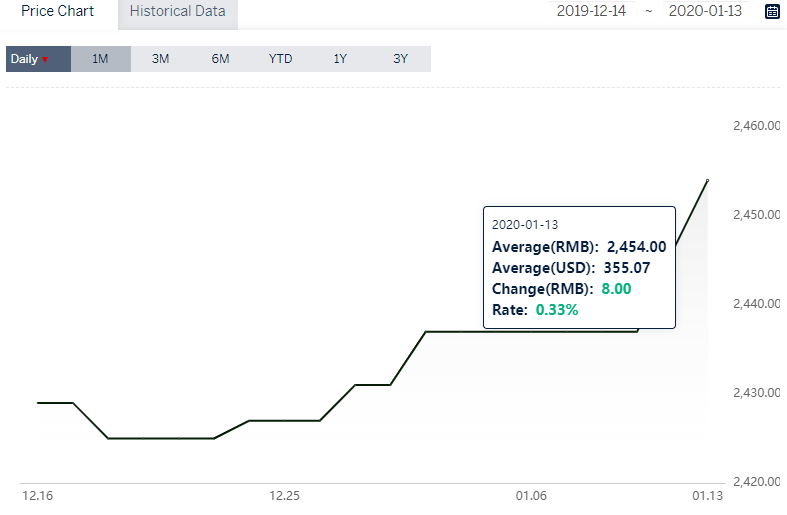Edit the start date 2019-12-14 field

tap(591, 11)
